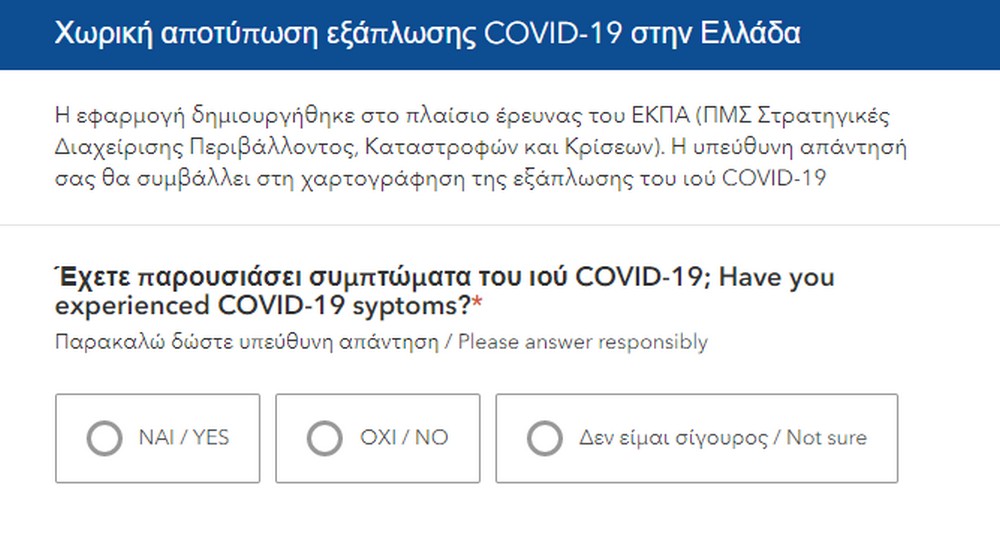The width and height of the screenshot is (1000, 540).
Task: Click the red required asterisk
Action: click(476, 305)
